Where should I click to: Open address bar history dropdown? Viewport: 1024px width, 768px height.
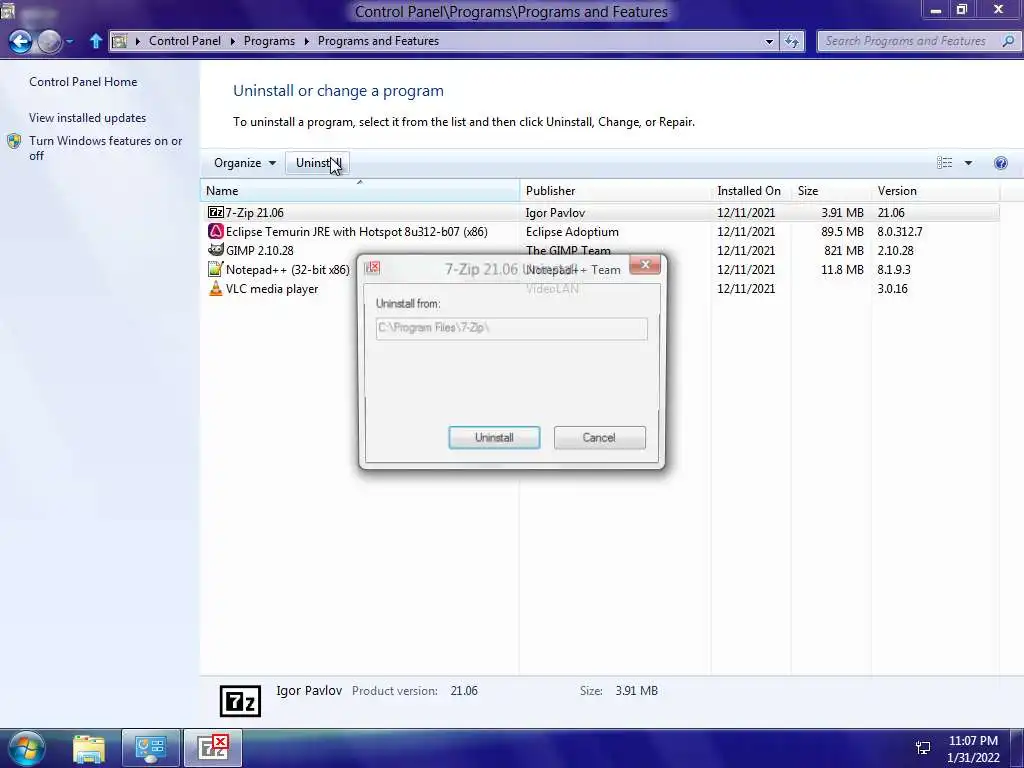(x=769, y=41)
